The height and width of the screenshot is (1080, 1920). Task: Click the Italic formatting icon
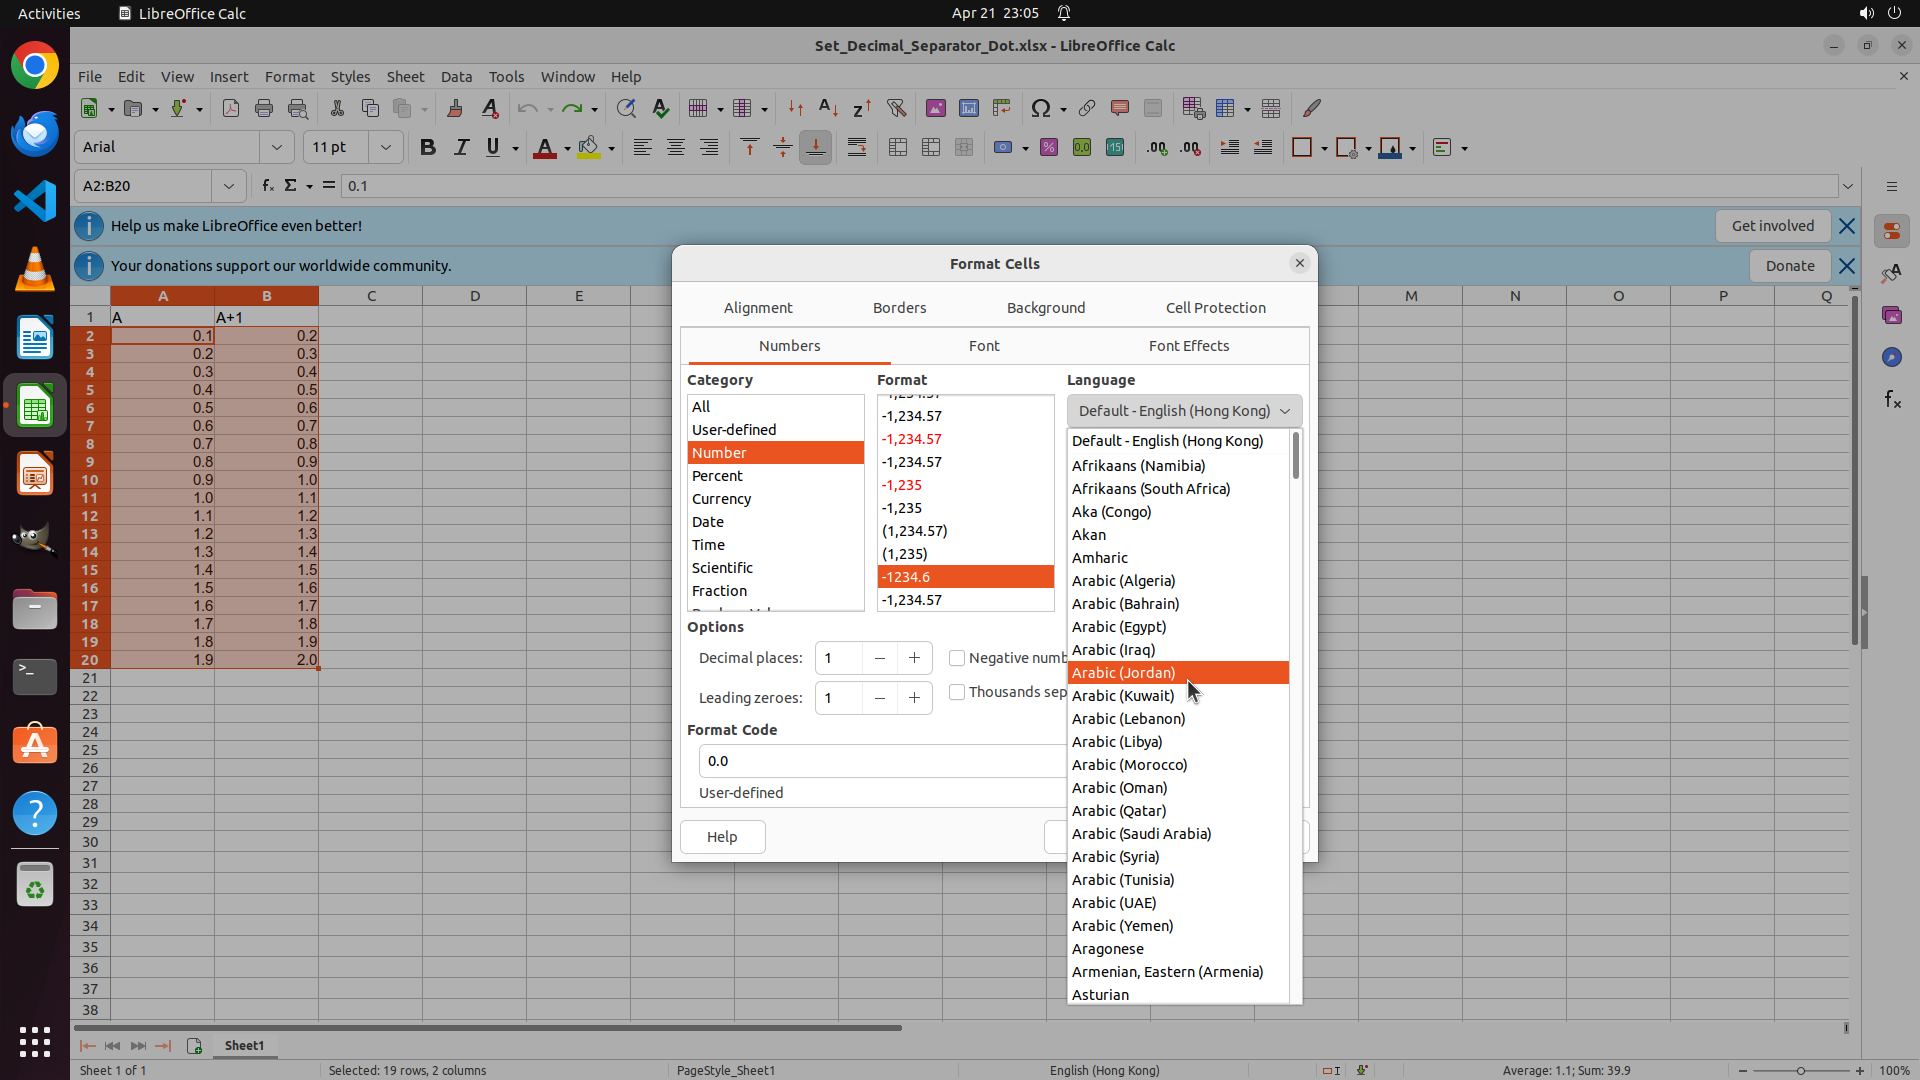point(461,148)
